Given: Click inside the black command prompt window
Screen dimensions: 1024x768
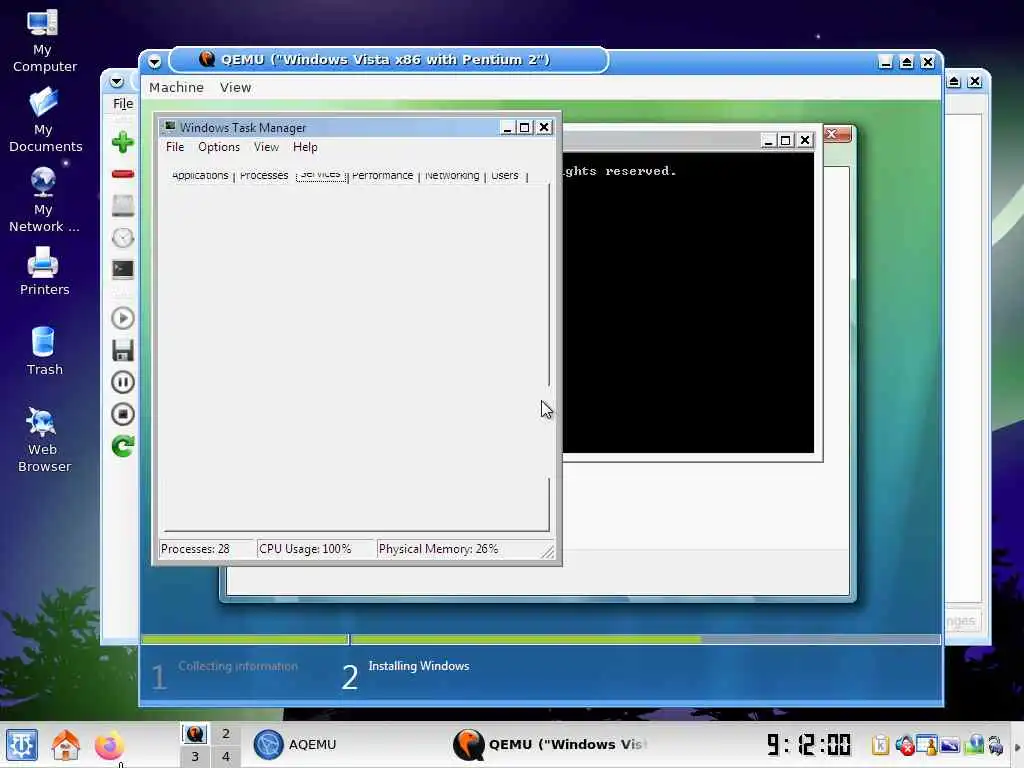Looking at the screenshot, I should [688, 302].
